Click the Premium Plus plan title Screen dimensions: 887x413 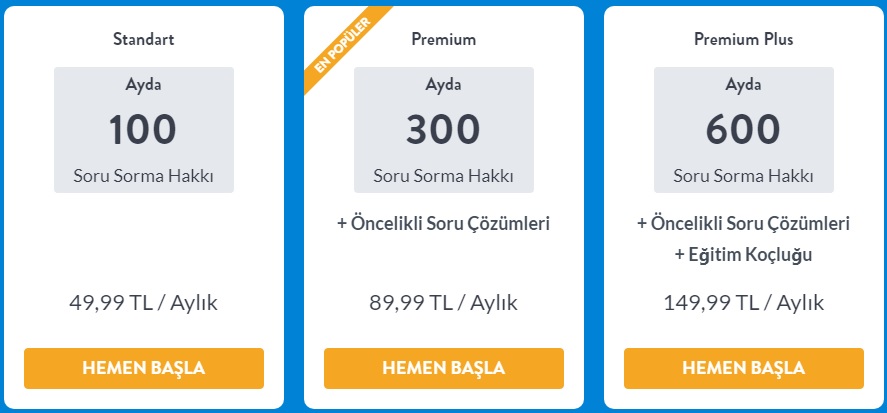coord(743,40)
